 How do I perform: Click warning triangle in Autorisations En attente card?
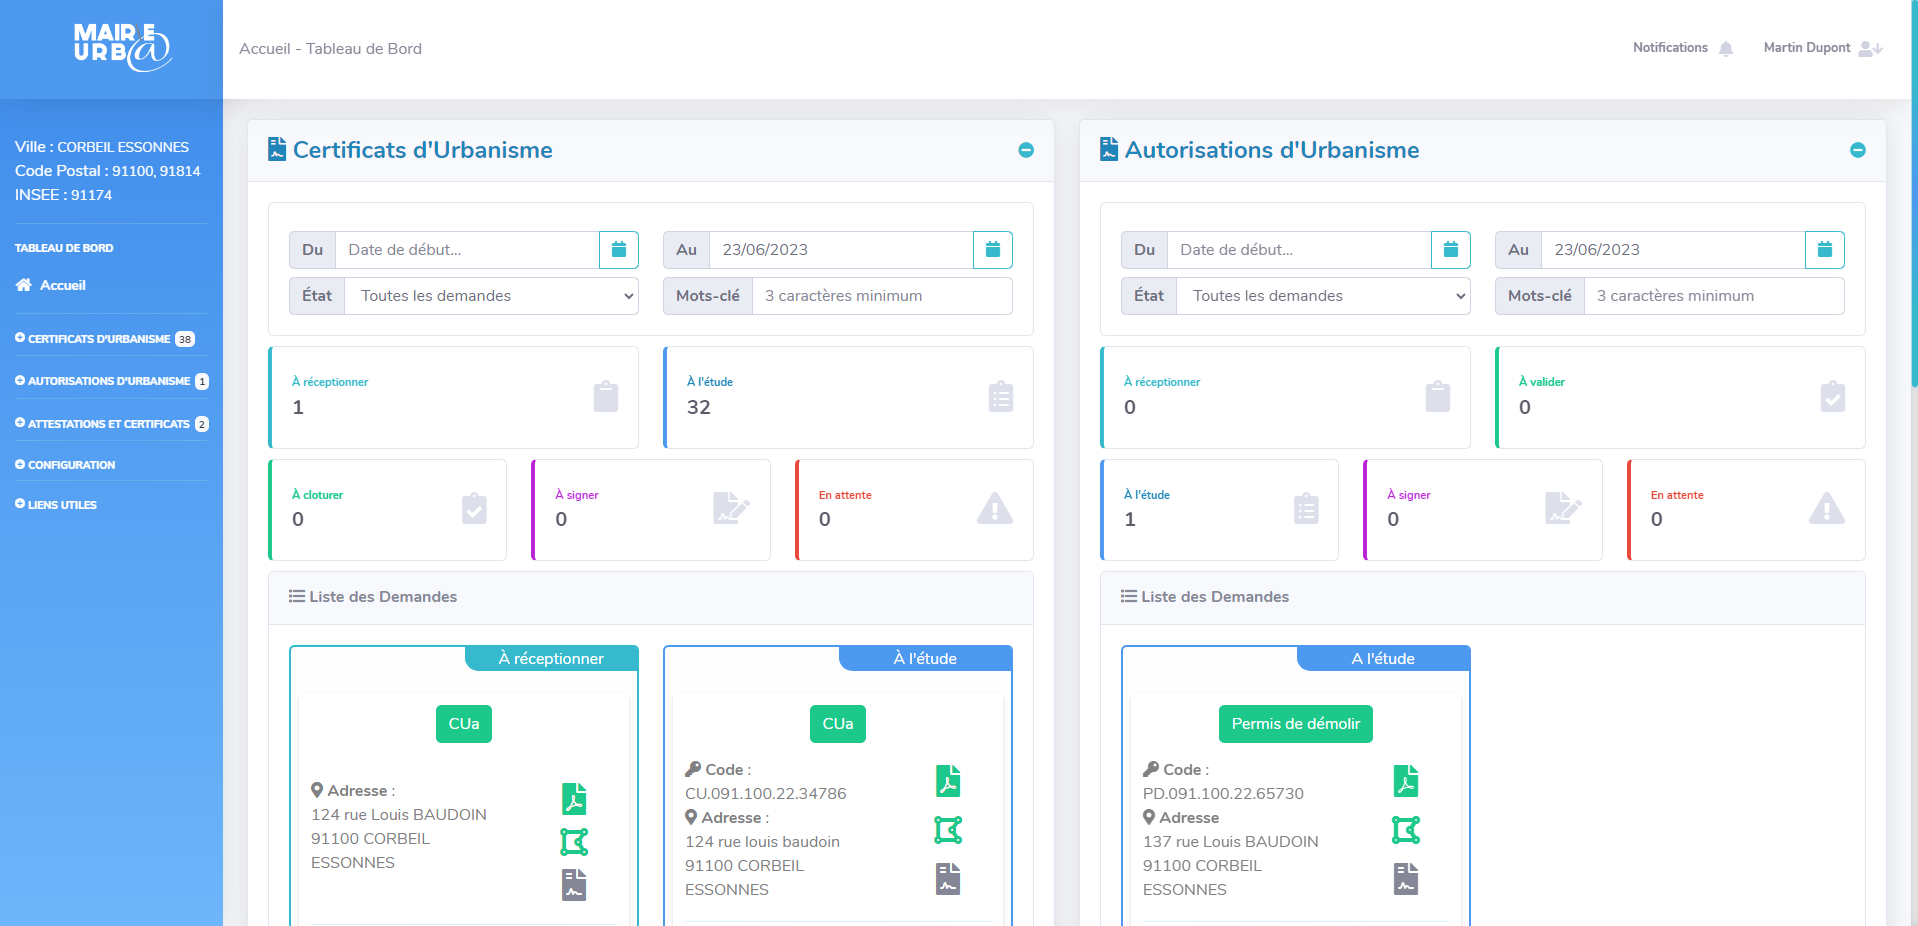(x=1827, y=508)
